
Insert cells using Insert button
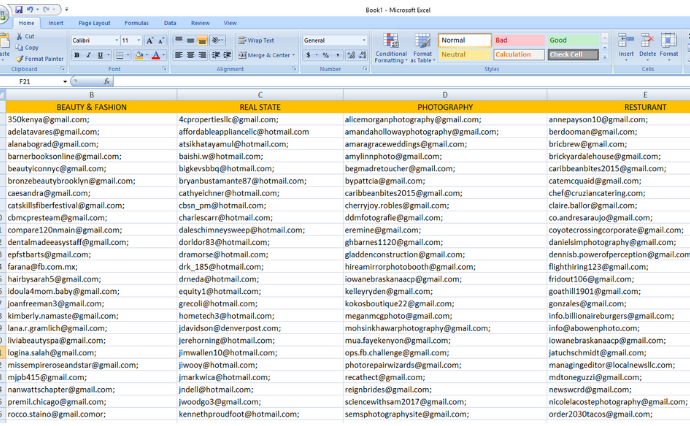click(x=626, y=48)
